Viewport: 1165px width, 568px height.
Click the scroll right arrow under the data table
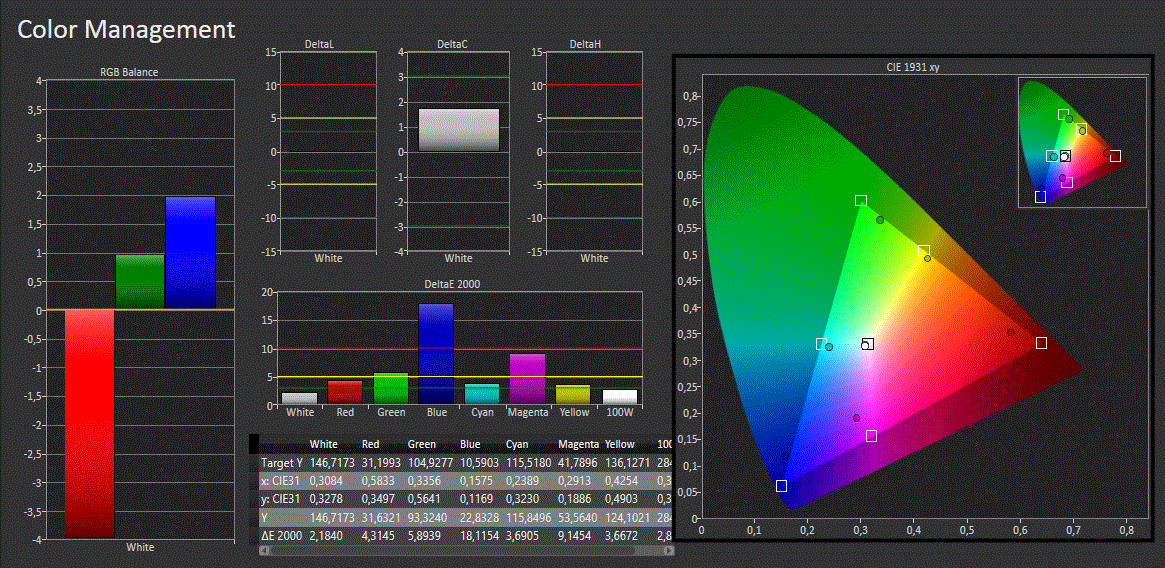tap(670, 551)
